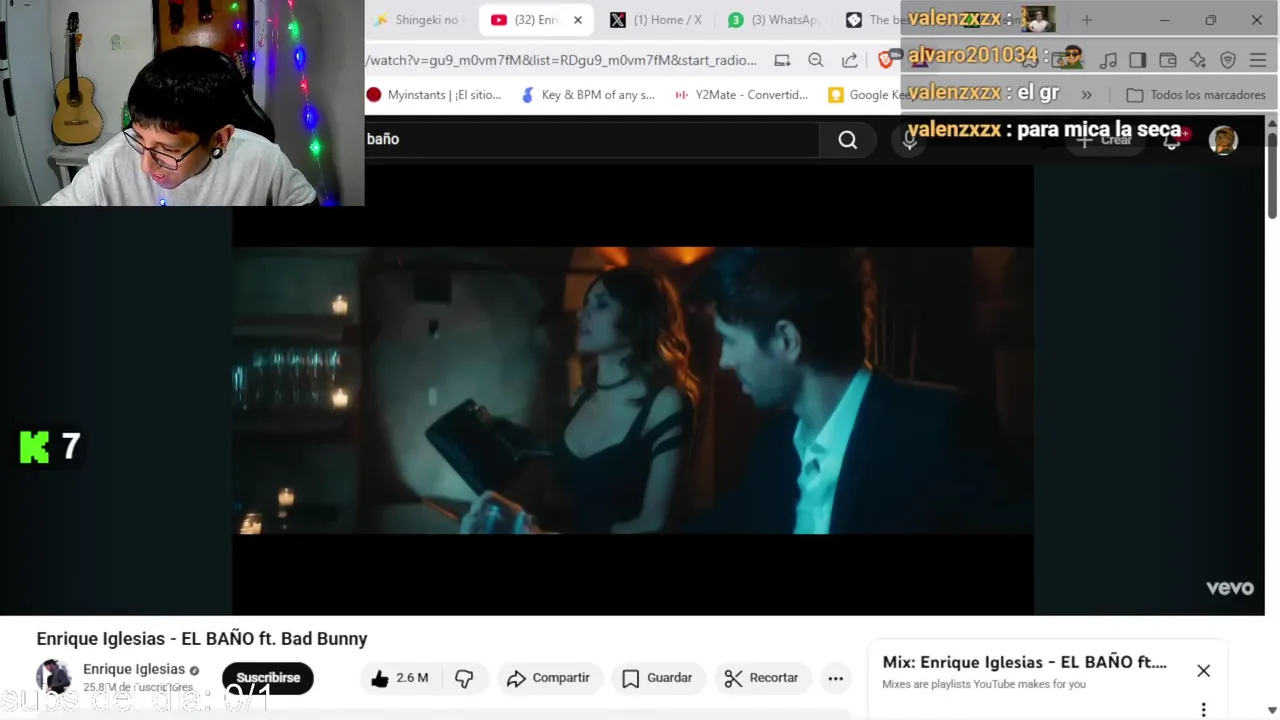Toggle the browser sidebar panel icon
This screenshot has width=1280, height=720.
coord(1137,60)
